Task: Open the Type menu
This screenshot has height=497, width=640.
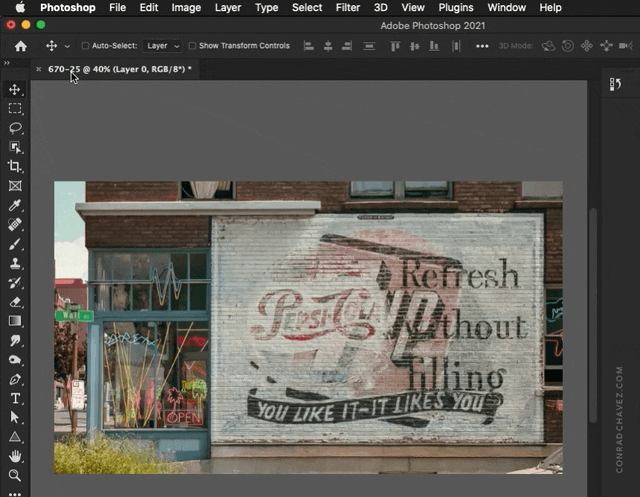Action: 266,7
